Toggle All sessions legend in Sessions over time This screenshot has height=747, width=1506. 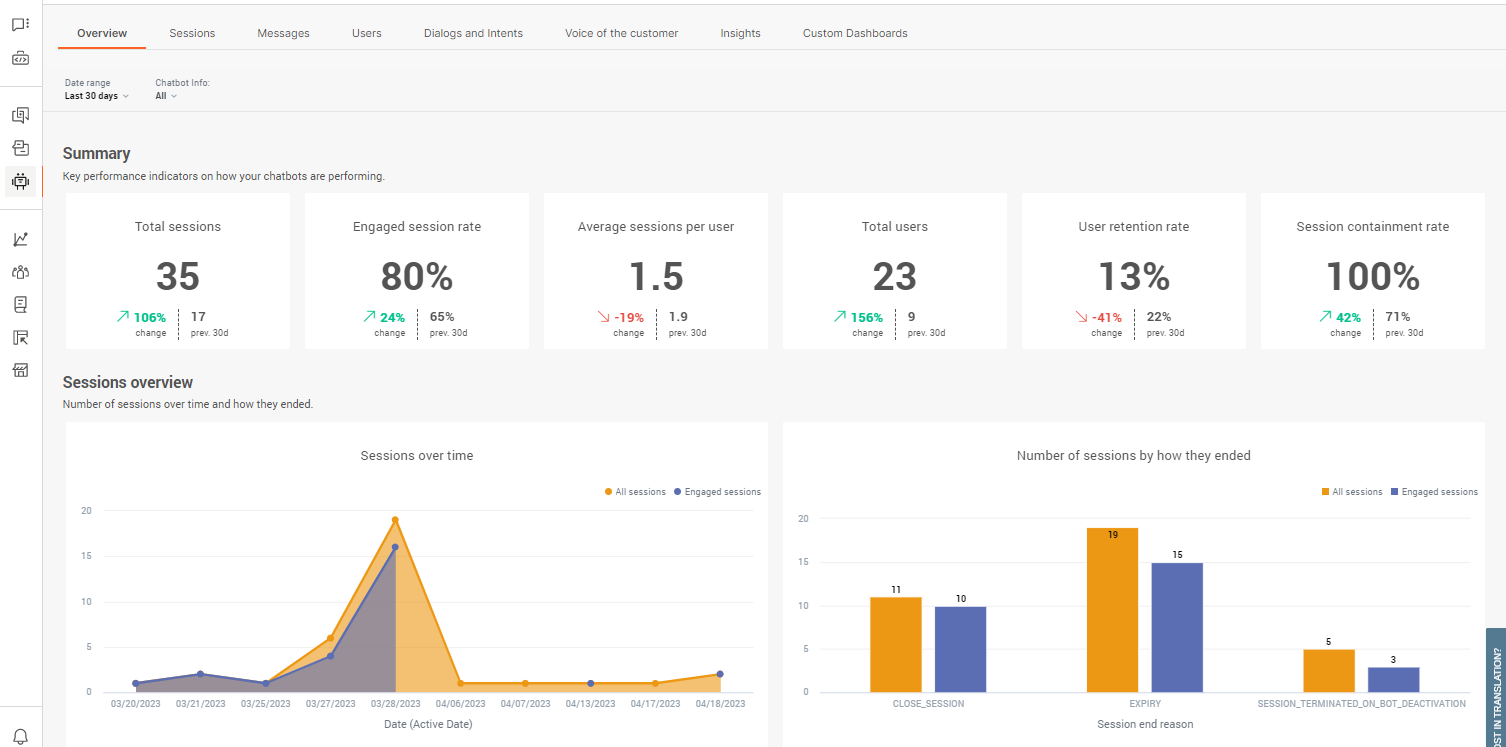pos(635,492)
